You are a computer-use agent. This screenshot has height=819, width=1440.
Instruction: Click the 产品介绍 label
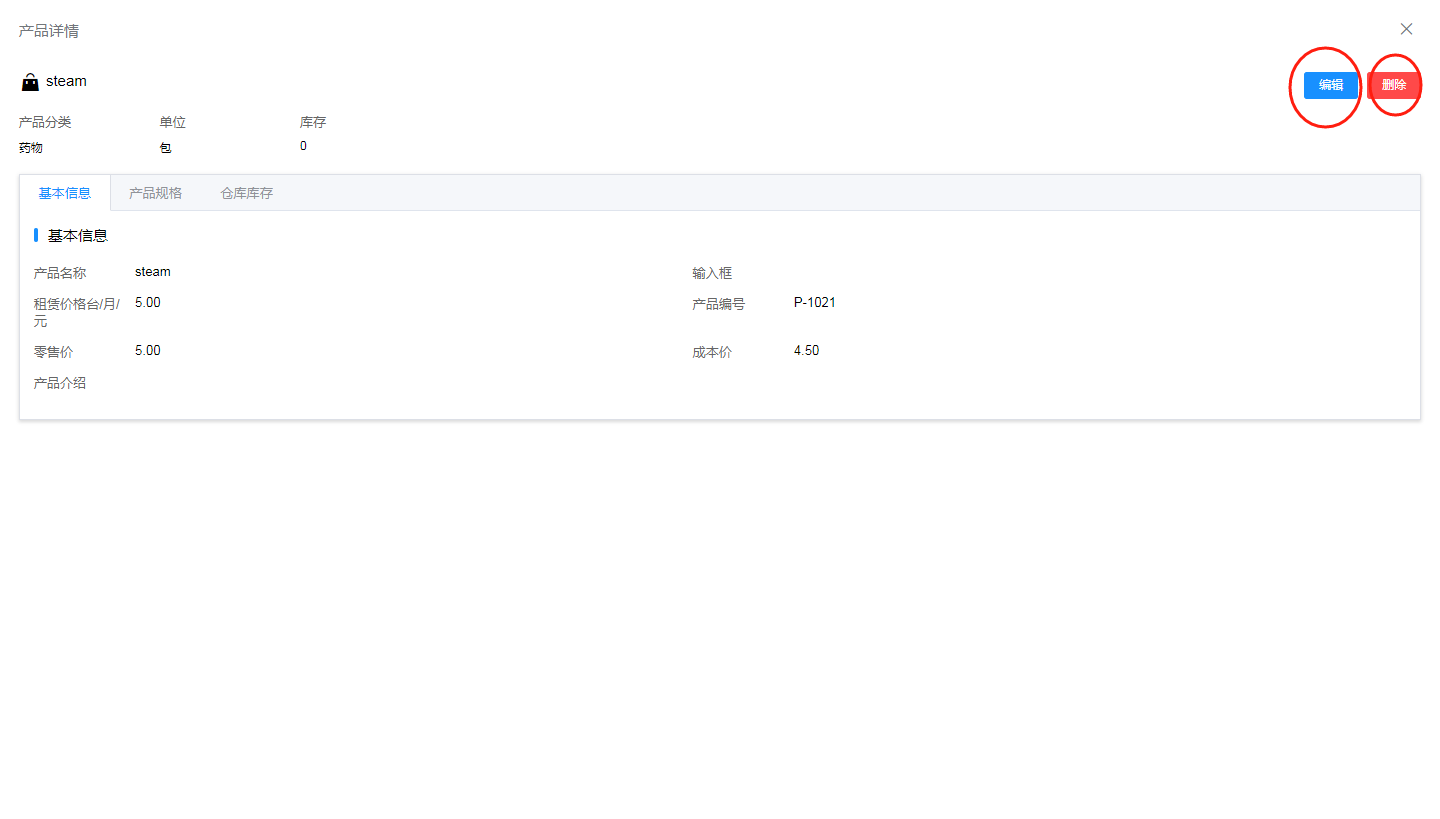[60, 383]
